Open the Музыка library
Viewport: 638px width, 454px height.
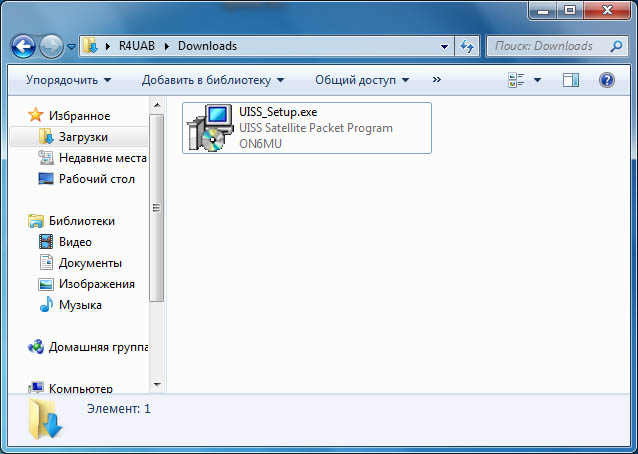coord(80,305)
